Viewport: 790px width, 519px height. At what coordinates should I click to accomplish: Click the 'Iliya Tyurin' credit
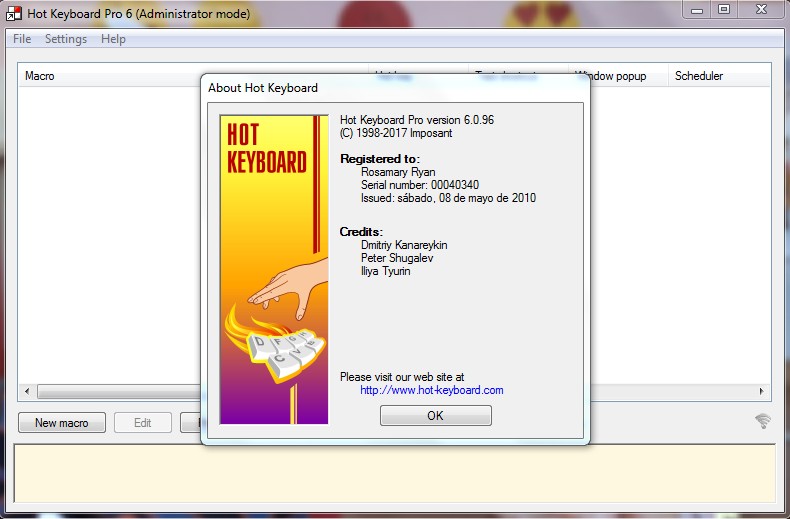(385, 271)
